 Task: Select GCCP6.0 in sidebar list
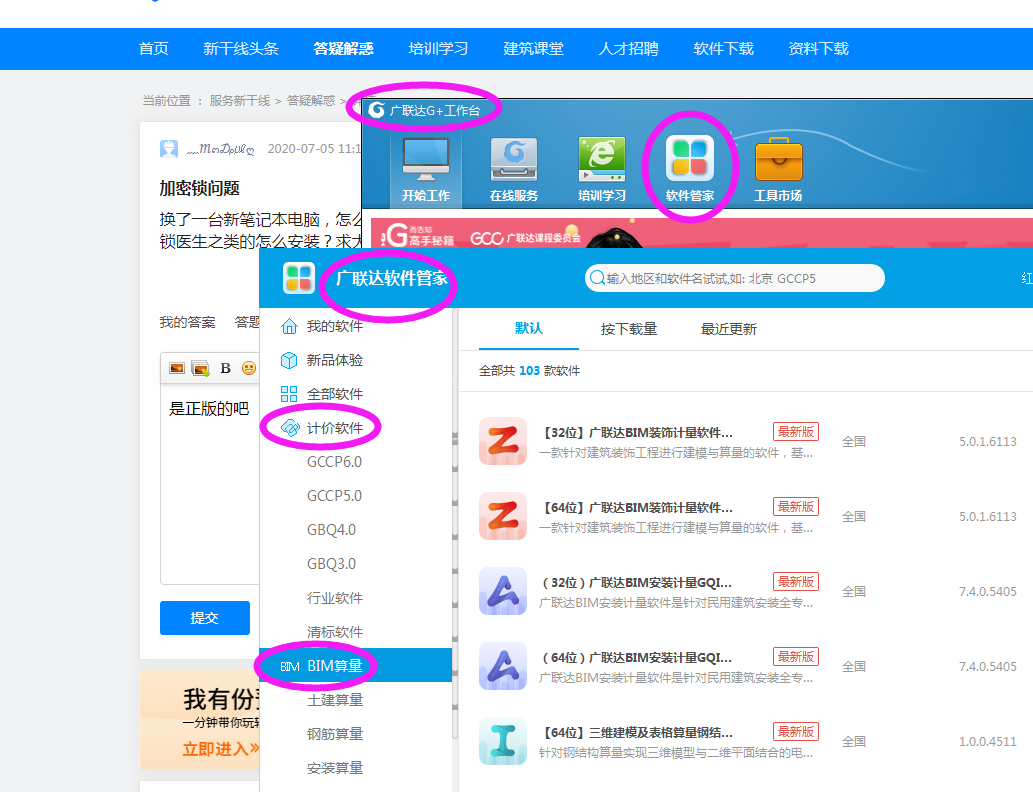click(x=334, y=462)
